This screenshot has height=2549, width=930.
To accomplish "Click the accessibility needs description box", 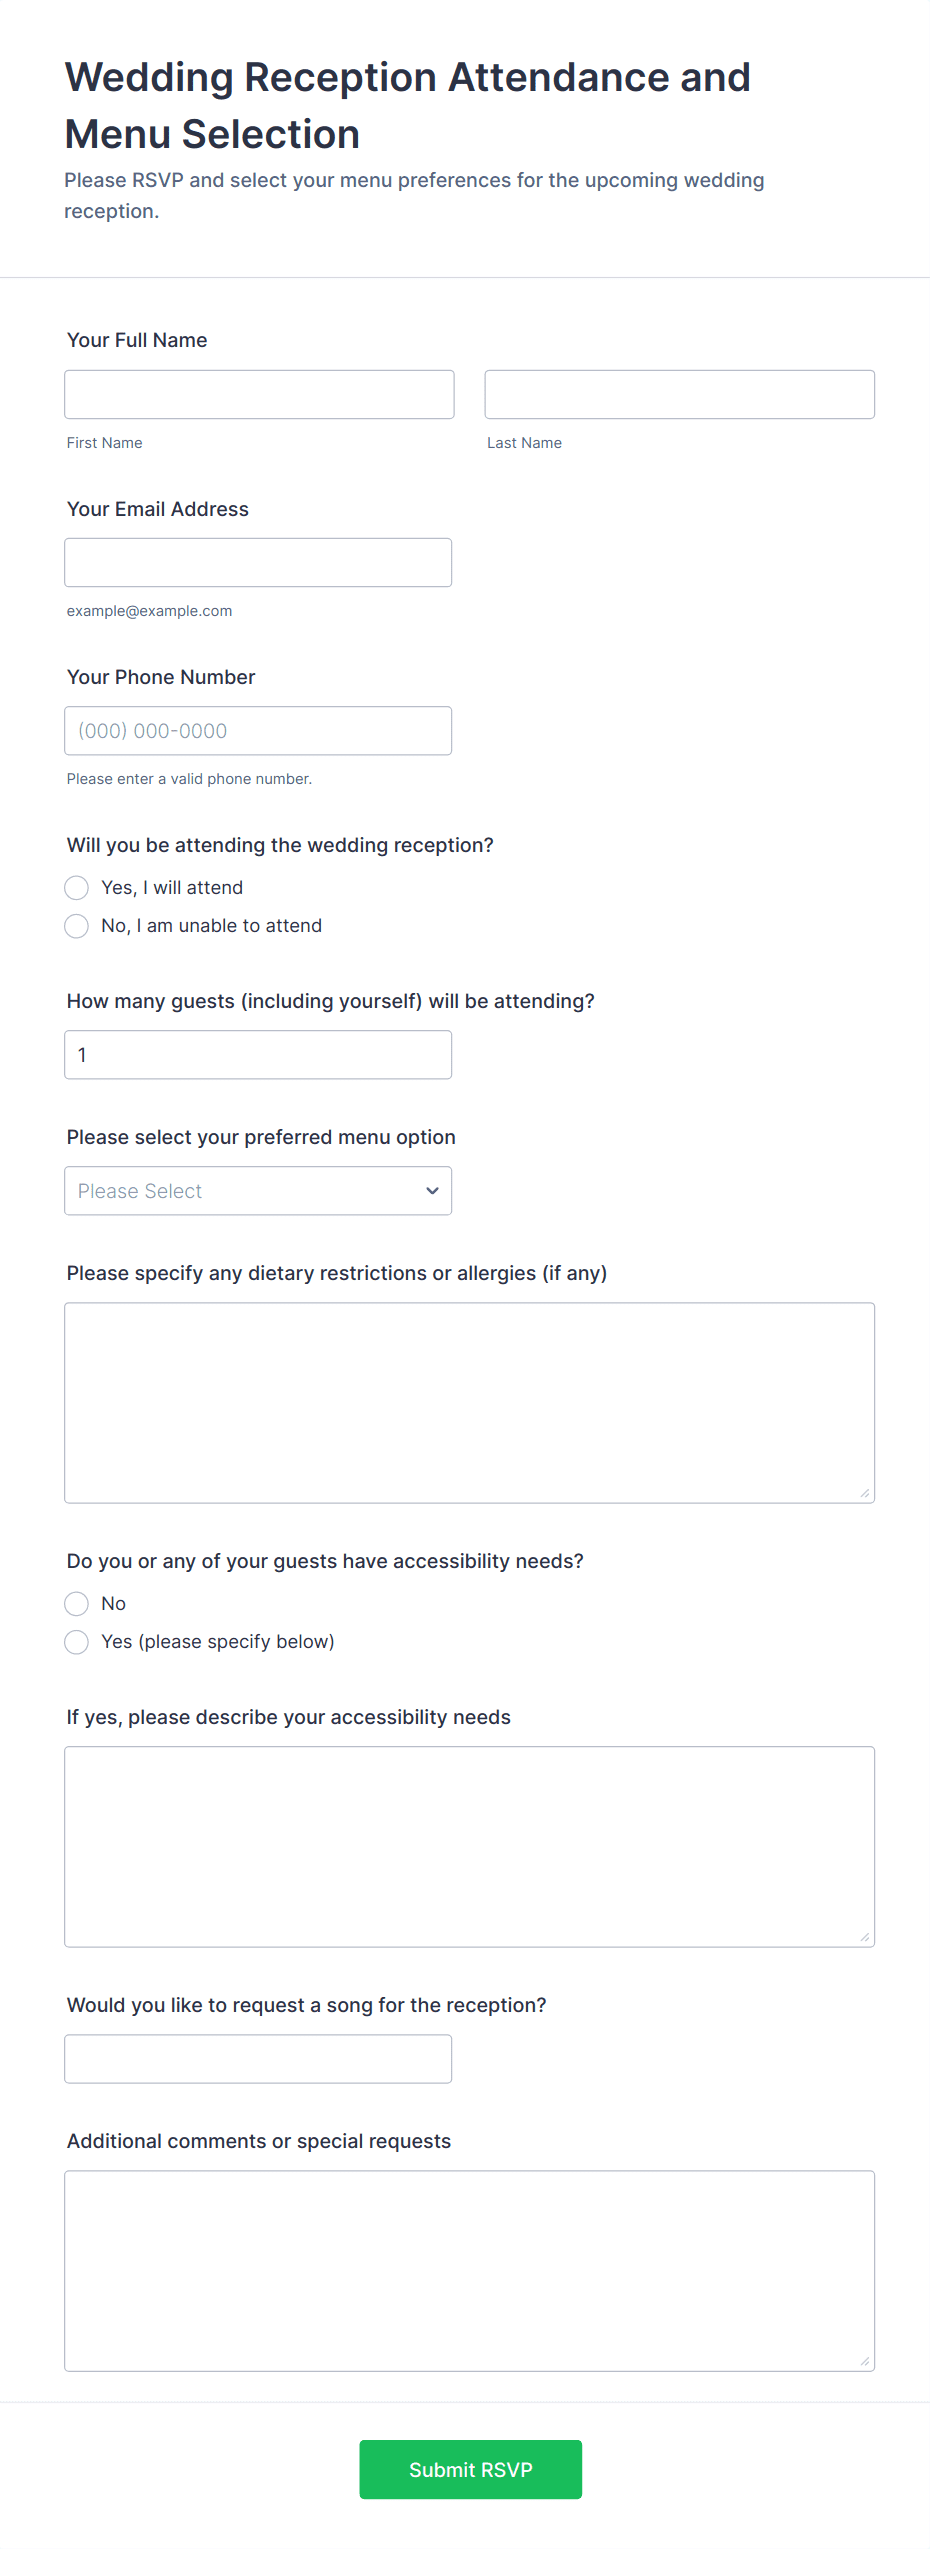I will (469, 1846).
